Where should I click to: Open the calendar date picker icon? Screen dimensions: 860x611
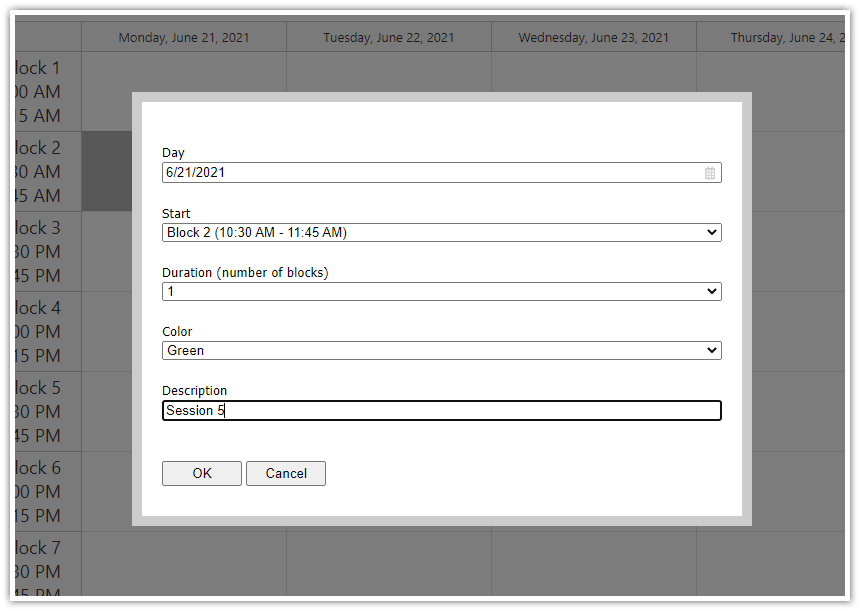tap(710, 172)
